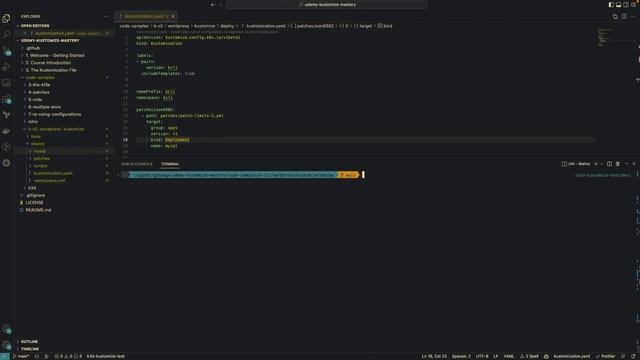The image size is (640, 360).
Task: Synchronize changes icon in status bar
Action: (37, 356)
